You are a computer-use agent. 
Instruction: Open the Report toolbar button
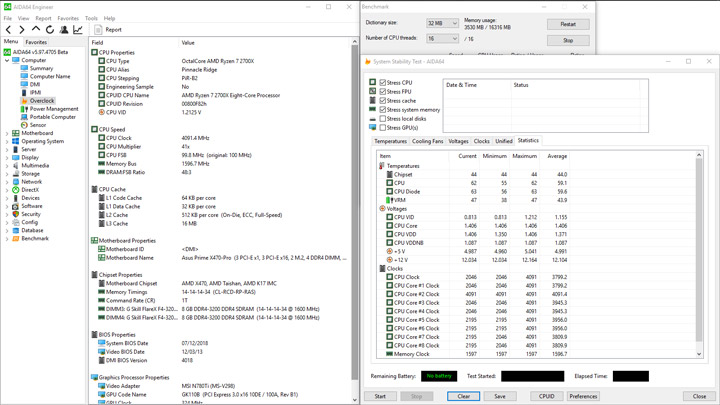click(x=108, y=29)
